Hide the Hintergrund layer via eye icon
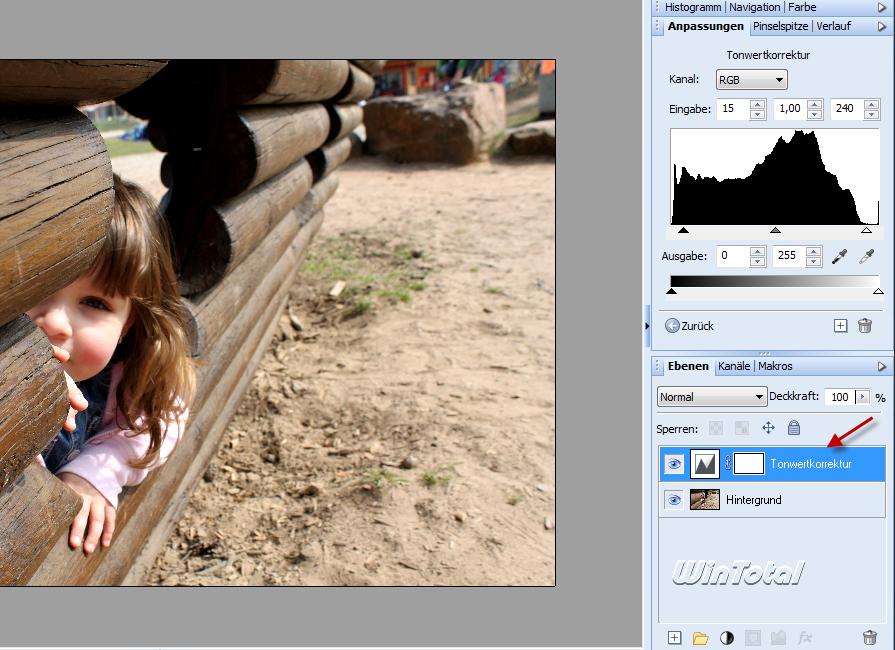Viewport: 895px width, 650px height. tap(674, 500)
